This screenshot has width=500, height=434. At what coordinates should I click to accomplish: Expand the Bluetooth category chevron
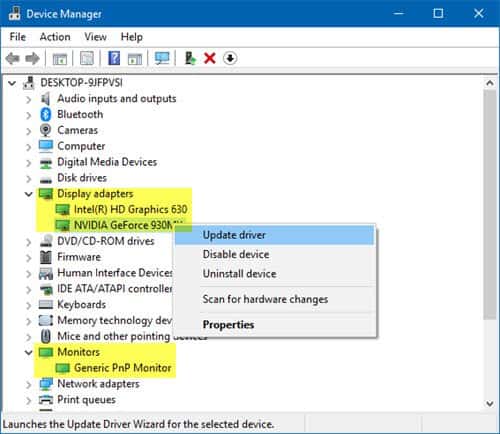[x=29, y=115]
